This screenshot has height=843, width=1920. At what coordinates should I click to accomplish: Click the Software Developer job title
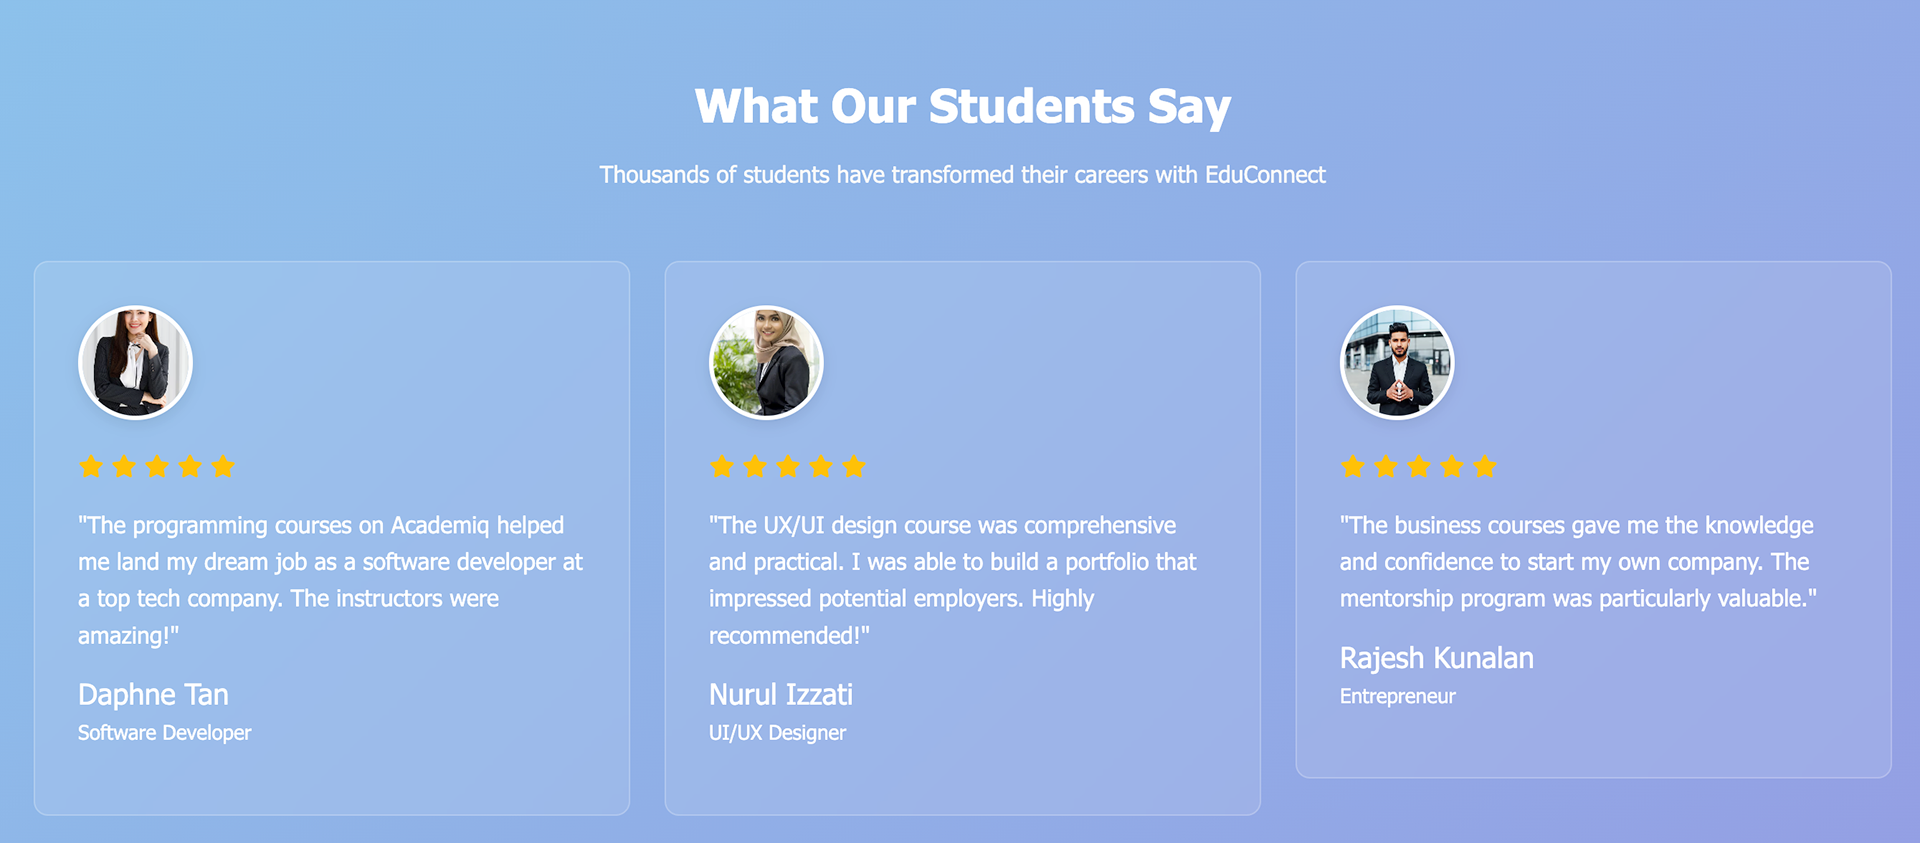click(165, 733)
